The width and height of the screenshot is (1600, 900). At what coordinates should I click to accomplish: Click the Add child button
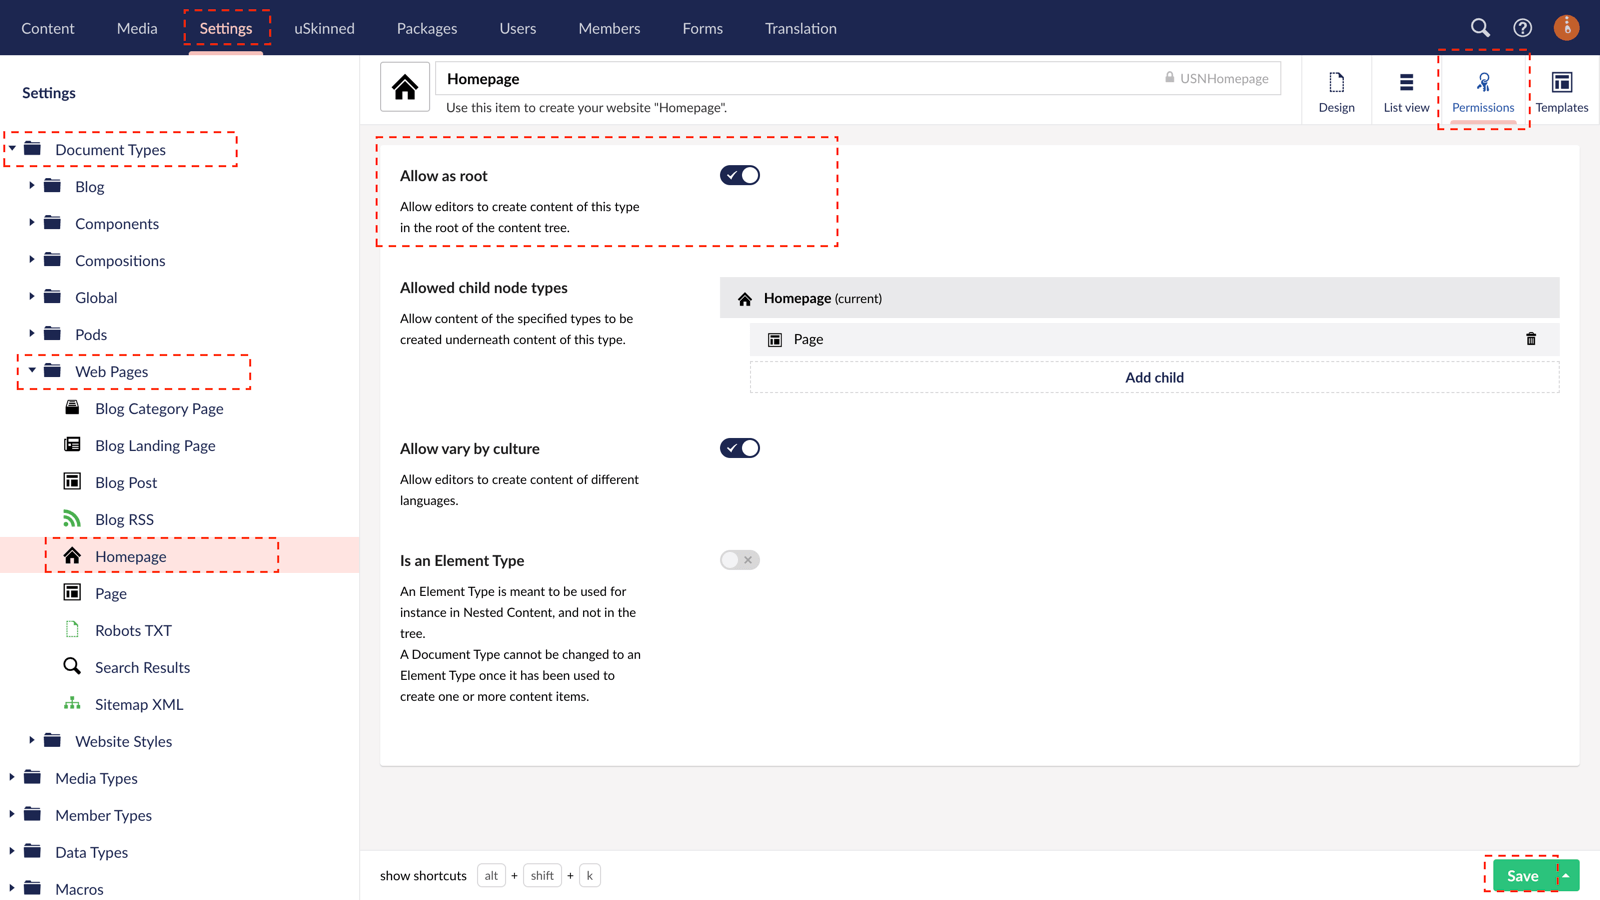[x=1154, y=377]
